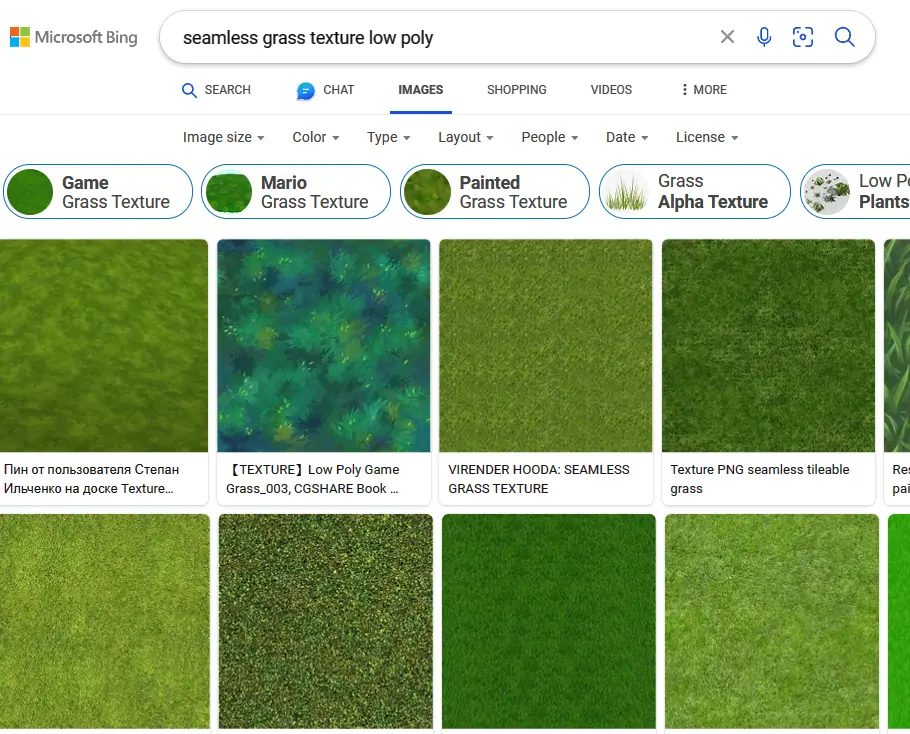Viewport: 910px width, 734px height.
Task: Switch to the SHOPPING tab
Action: pyautogui.click(x=516, y=90)
